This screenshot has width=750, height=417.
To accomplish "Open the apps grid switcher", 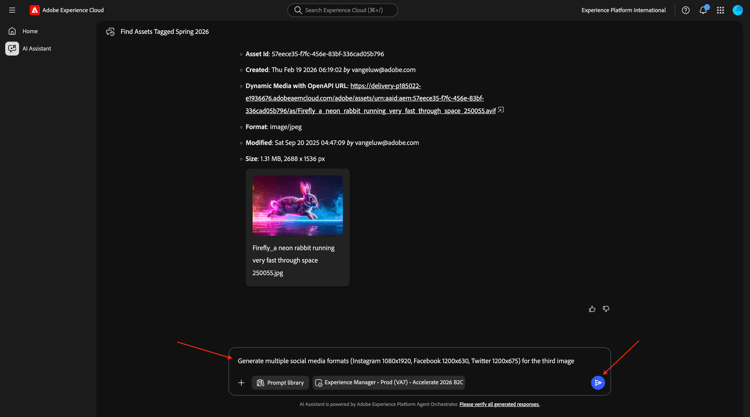I will coord(720,10).
